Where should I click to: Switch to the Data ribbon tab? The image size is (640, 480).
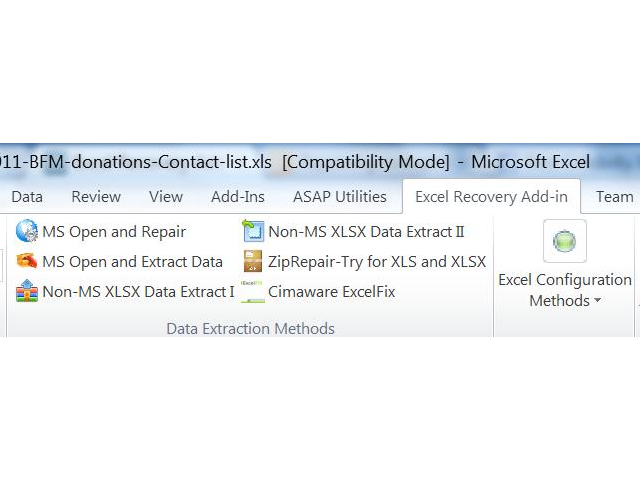point(27,197)
